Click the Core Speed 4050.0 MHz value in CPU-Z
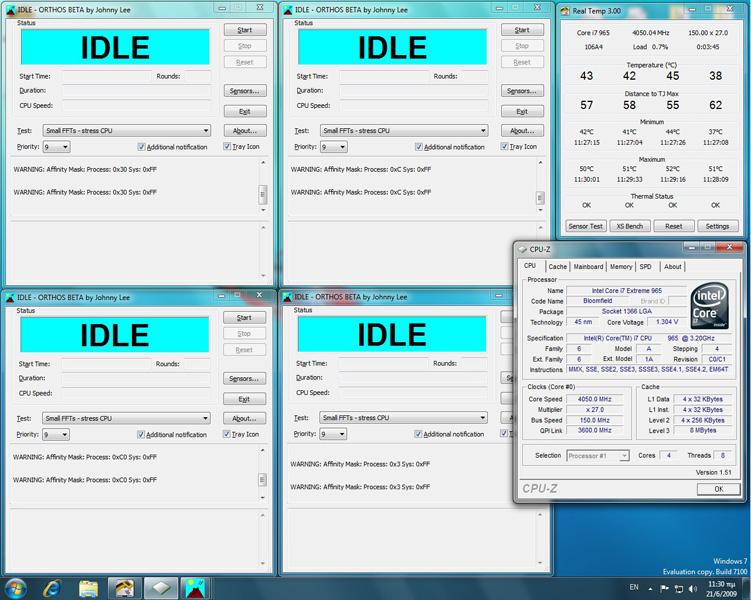This screenshot has width=751, height=600. pos(594,399)
